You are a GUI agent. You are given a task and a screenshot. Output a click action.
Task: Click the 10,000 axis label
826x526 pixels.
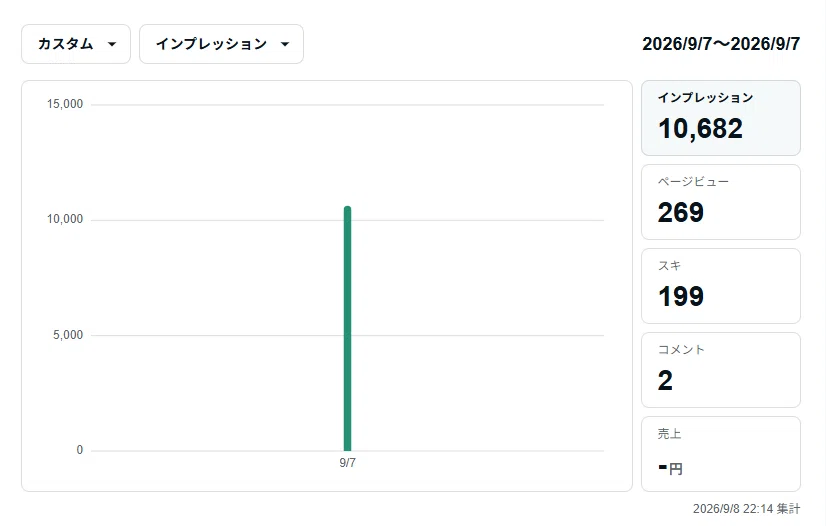tap(65, 220)
